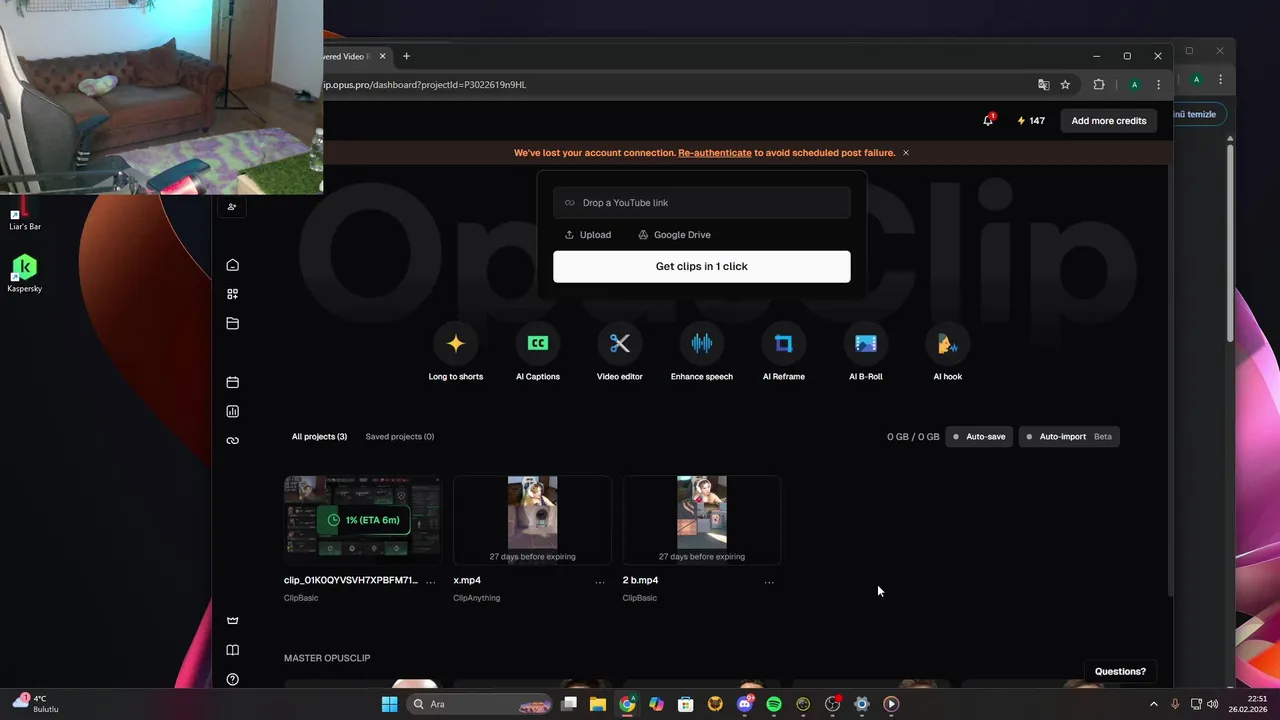Screen dimensions: 1280x720
Task: Open the Chrome profile avatar
Action: point(1134,85)
